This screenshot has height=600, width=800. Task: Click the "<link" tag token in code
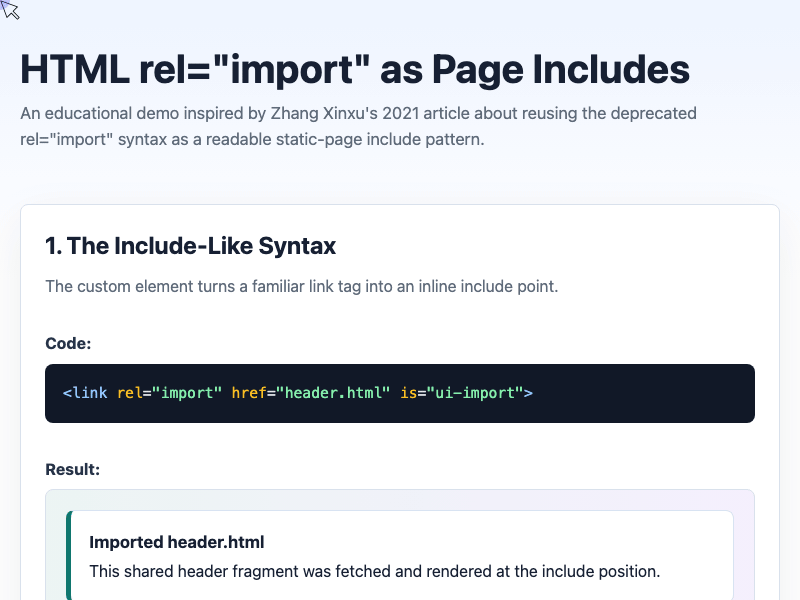pyautogui.click(x=85, y=393)
